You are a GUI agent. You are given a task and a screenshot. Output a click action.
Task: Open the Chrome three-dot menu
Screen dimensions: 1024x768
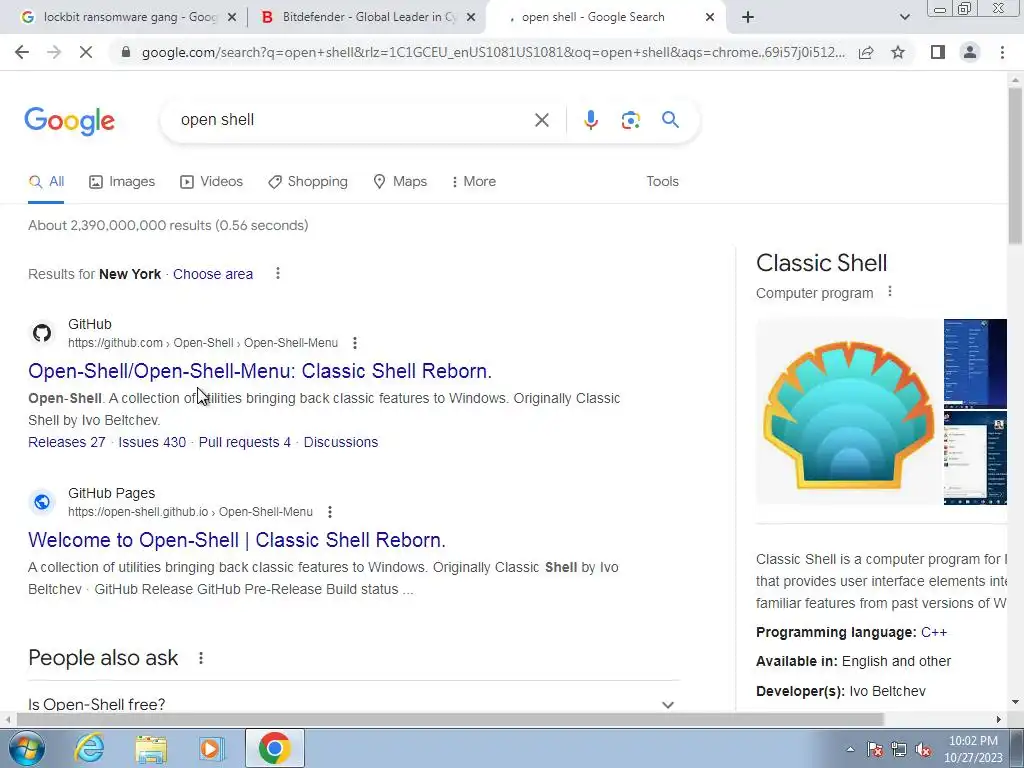pos(1002,52)
